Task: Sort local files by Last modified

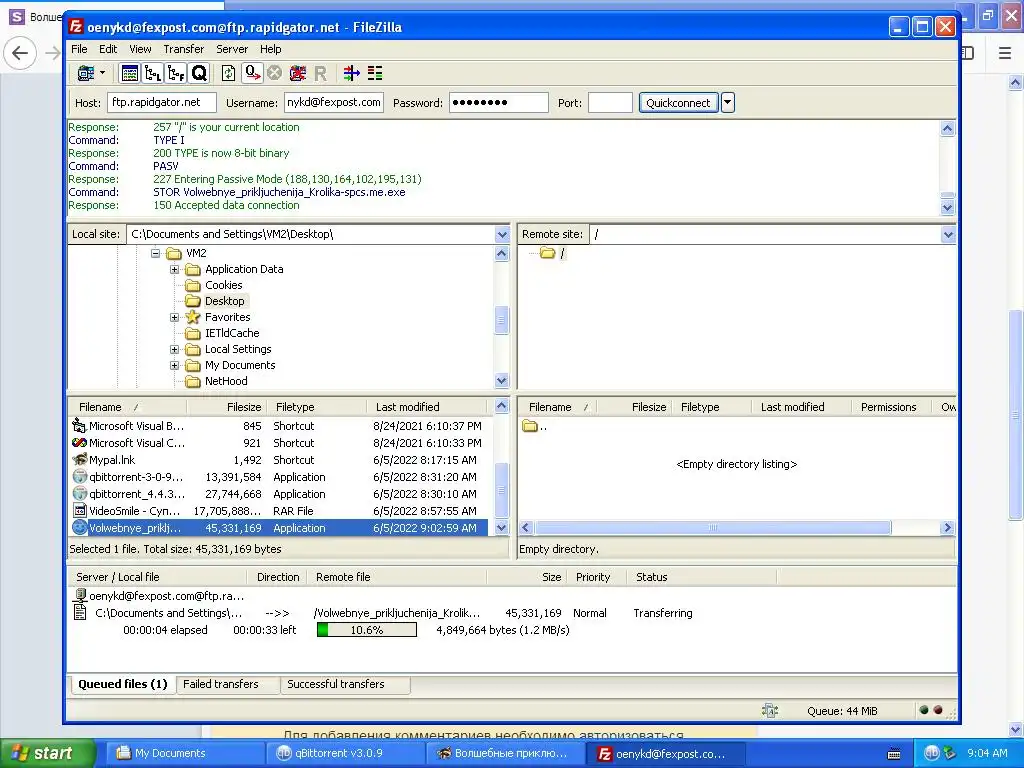Action: click(x=426, y=407)
